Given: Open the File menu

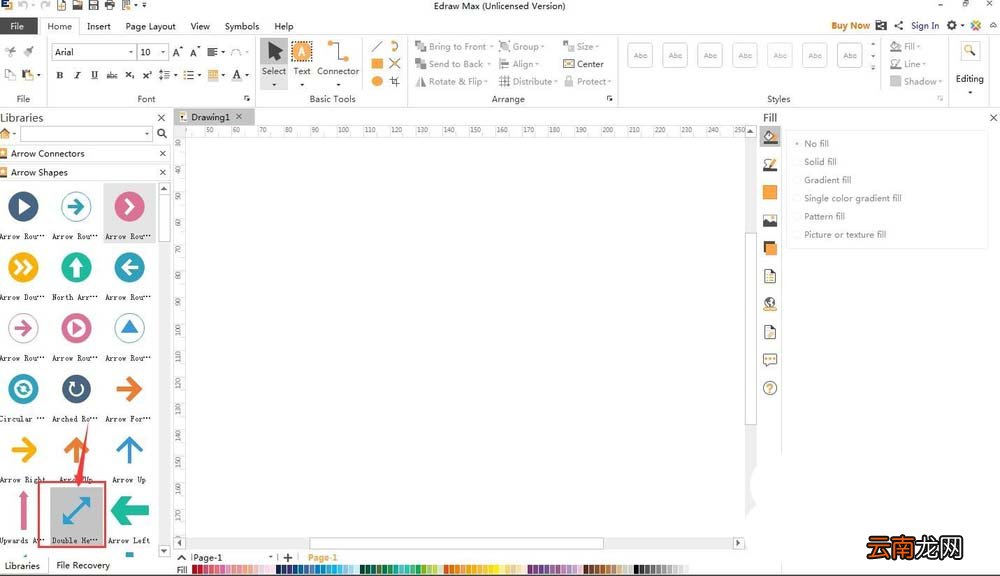Looking at the screenshot, I should click(x=17, y=26).
